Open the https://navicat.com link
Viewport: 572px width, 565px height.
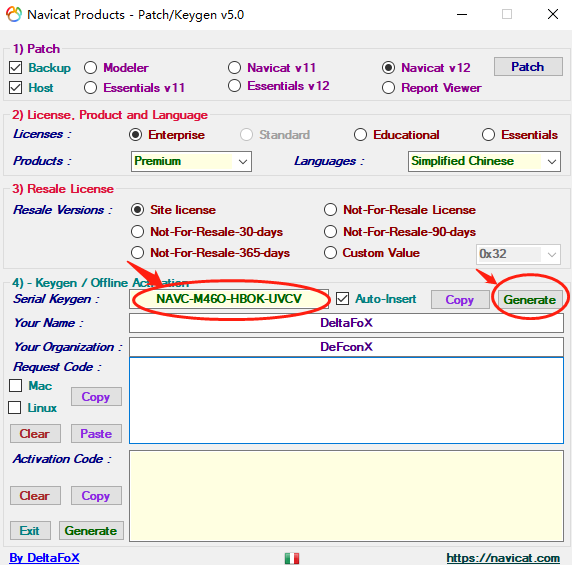point(503,558)
